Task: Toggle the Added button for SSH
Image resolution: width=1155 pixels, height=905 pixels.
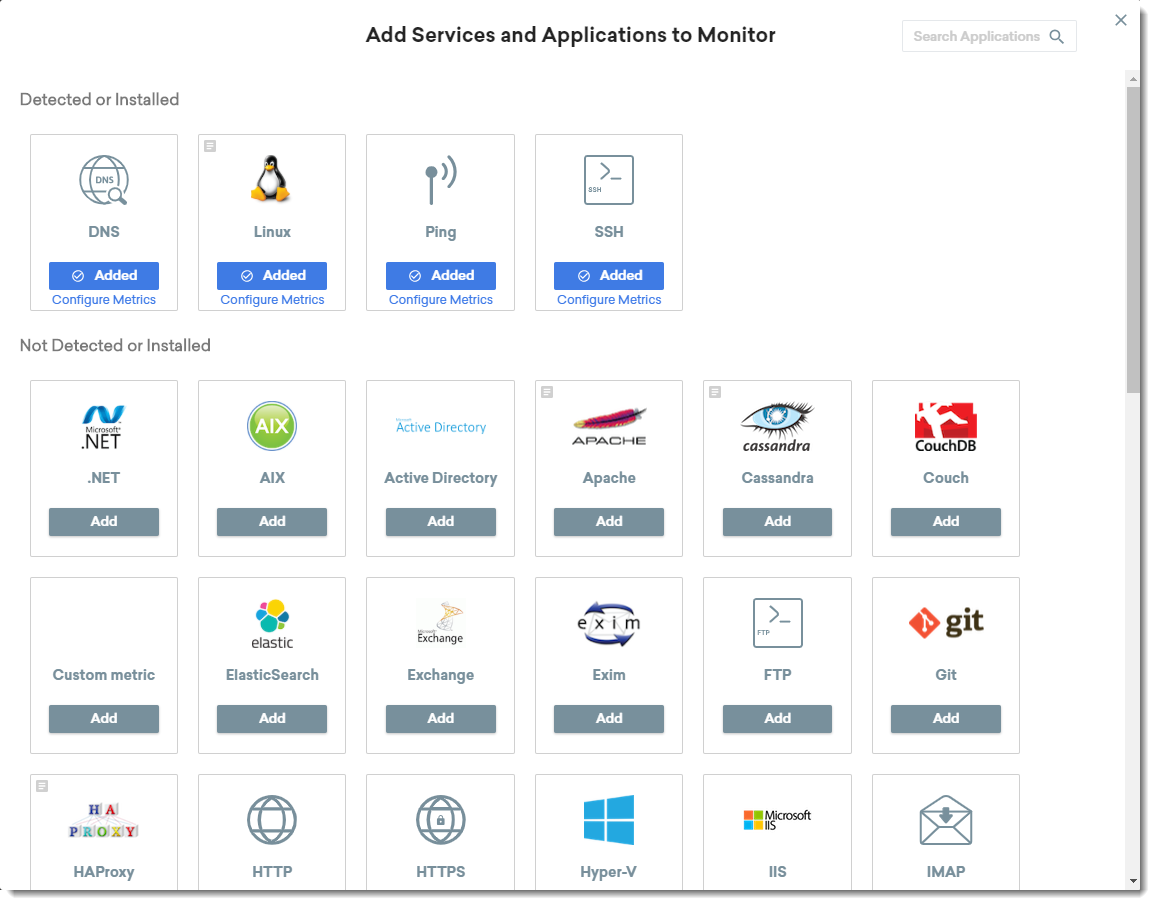Action: tap(608, 275)
